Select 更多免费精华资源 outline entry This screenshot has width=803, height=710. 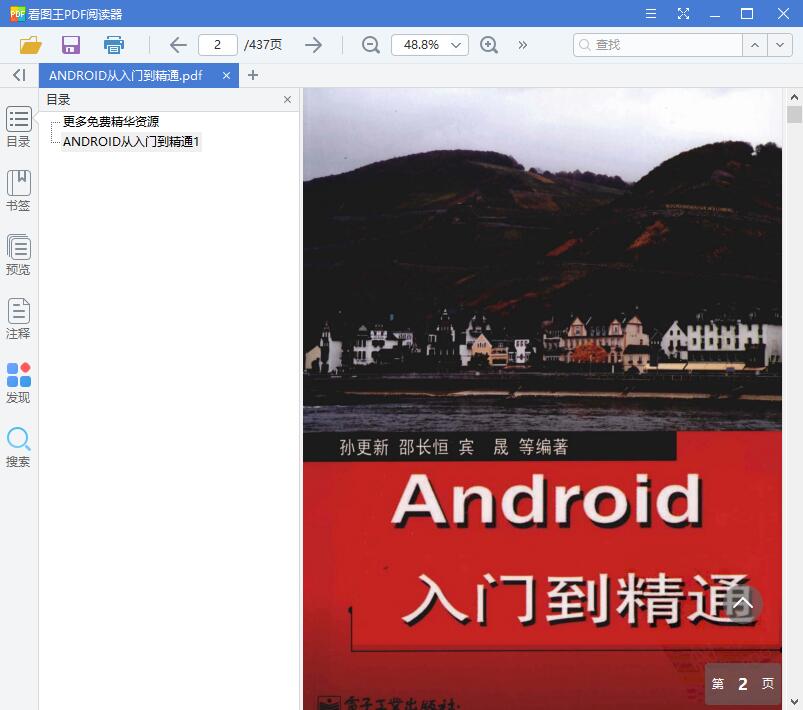click(111, 121)
